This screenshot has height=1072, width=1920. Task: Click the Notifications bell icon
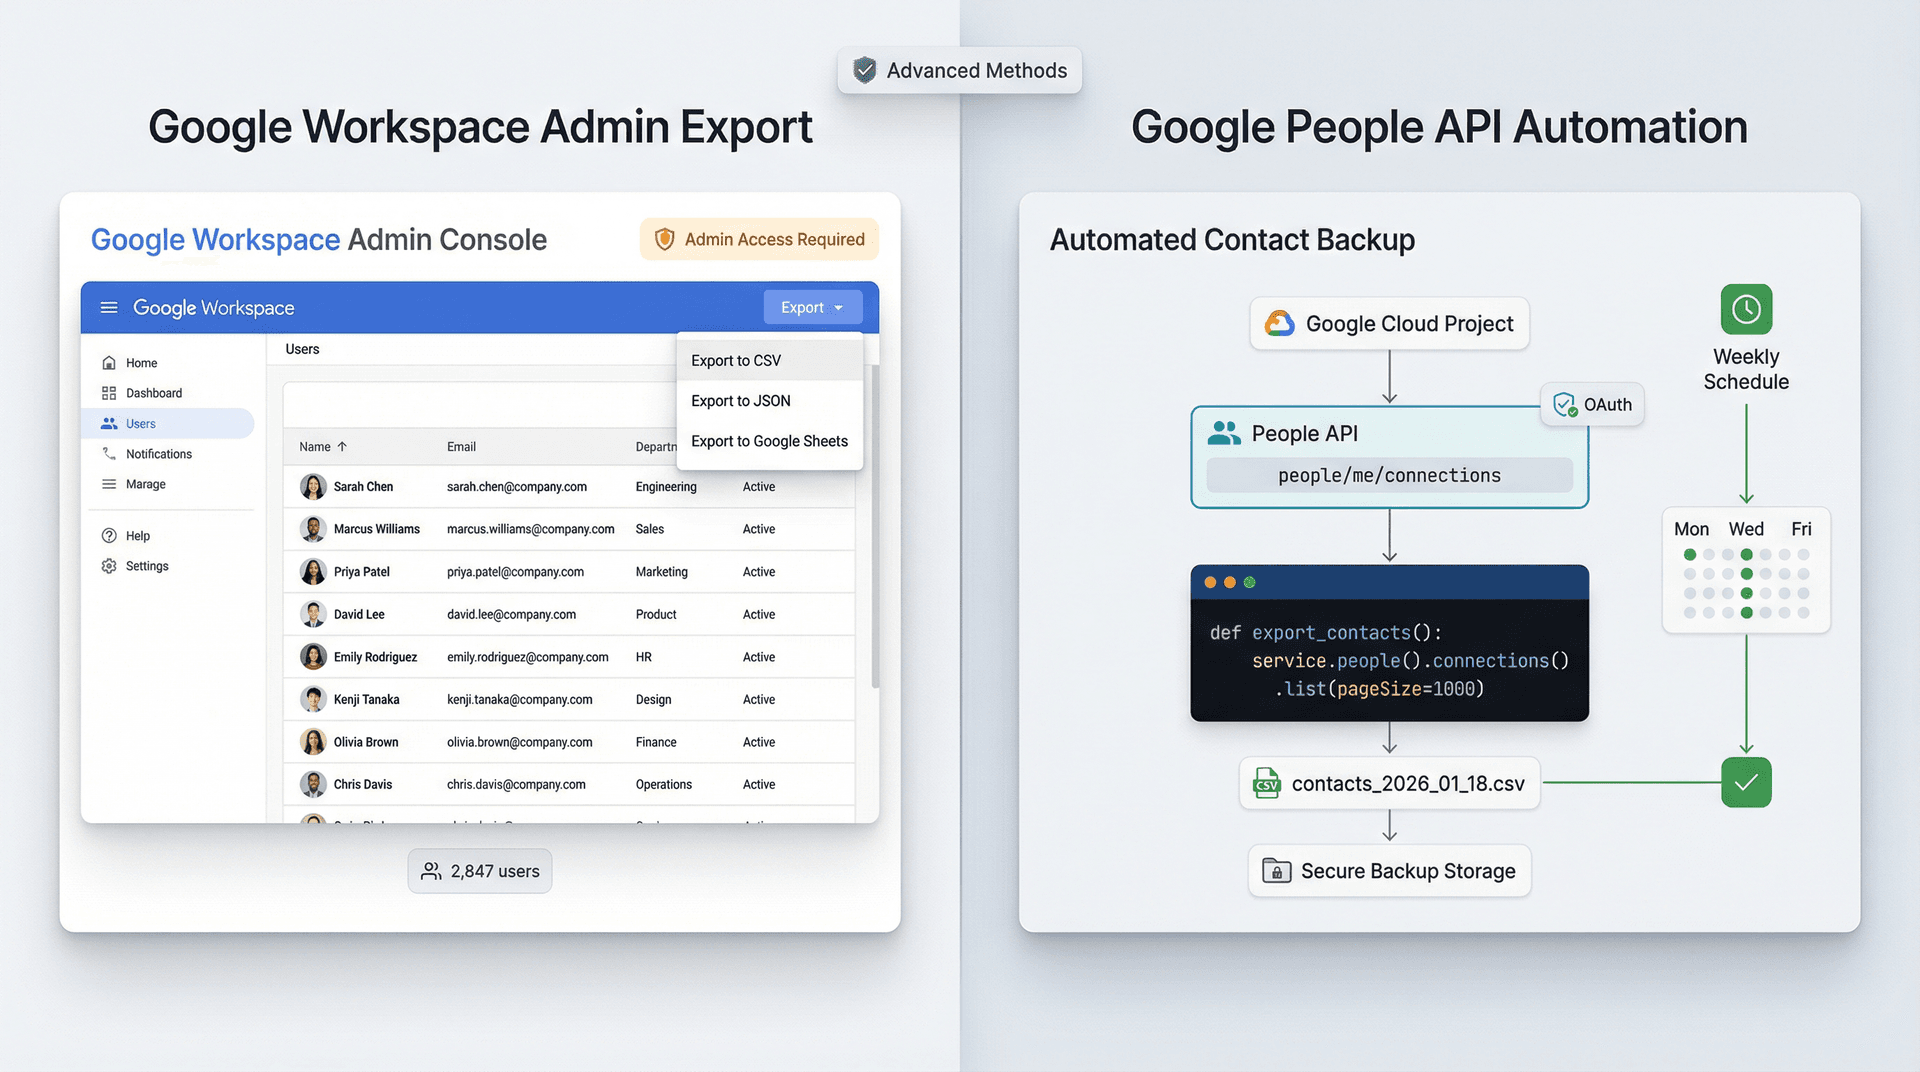[108, 453]
